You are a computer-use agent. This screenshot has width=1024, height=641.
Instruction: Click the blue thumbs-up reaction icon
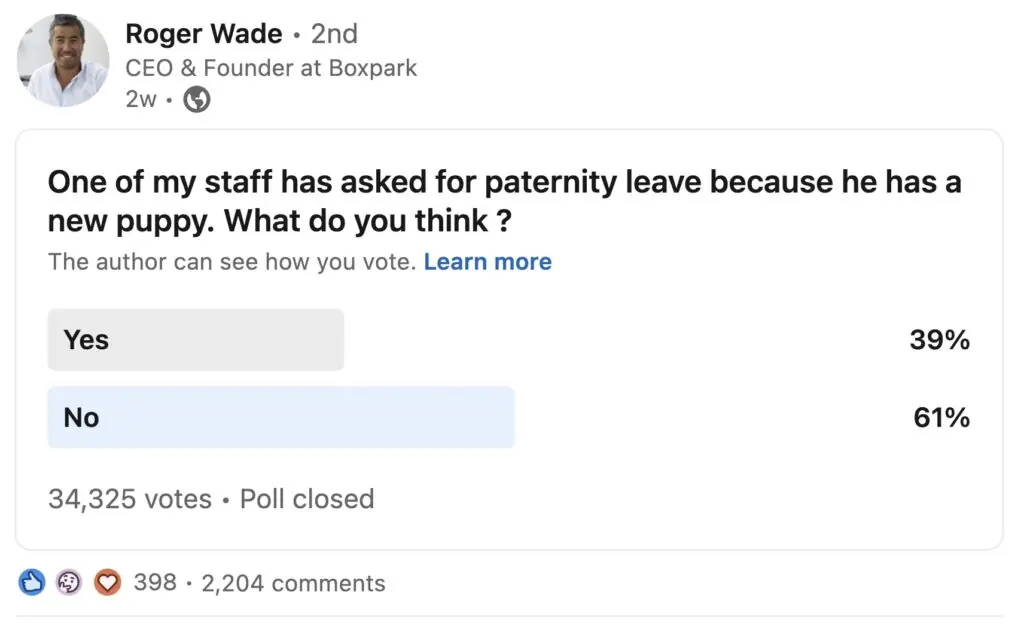coord(32,582)
